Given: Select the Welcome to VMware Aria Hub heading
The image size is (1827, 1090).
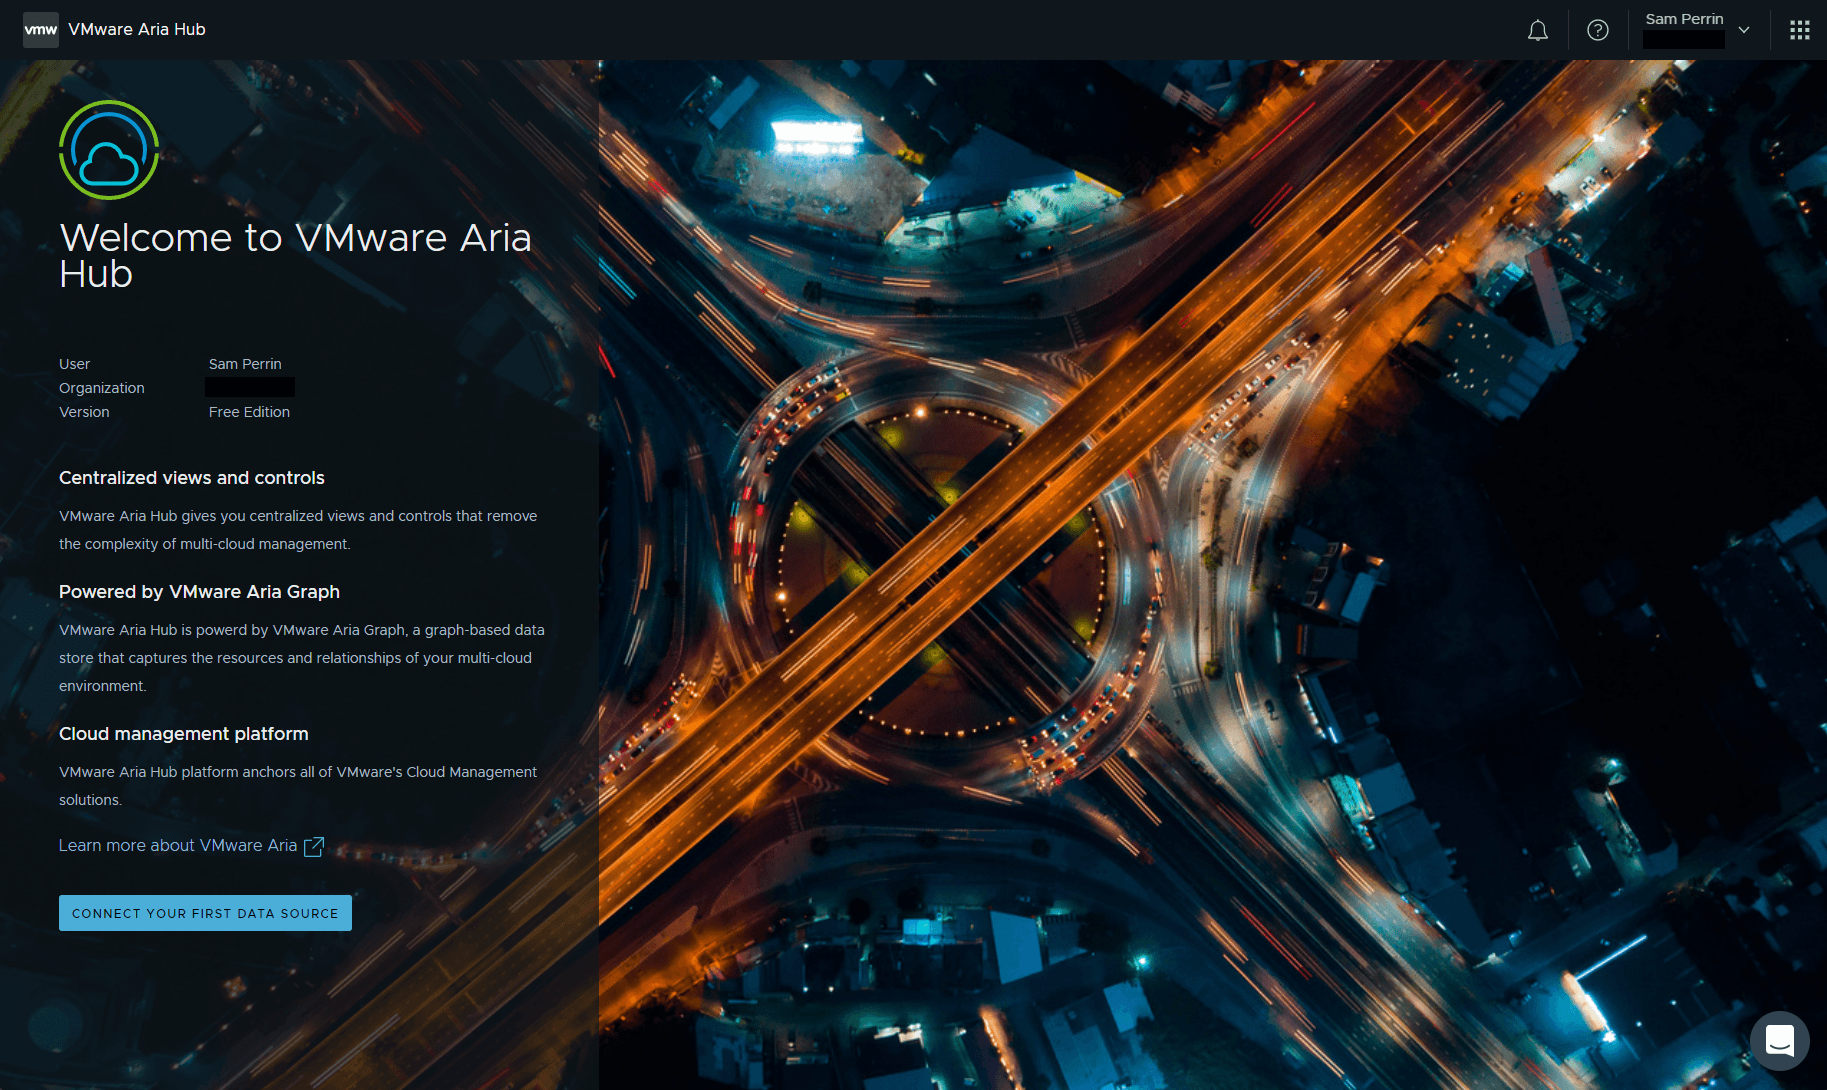Looking at the screenshot, I should coord(296,256).
